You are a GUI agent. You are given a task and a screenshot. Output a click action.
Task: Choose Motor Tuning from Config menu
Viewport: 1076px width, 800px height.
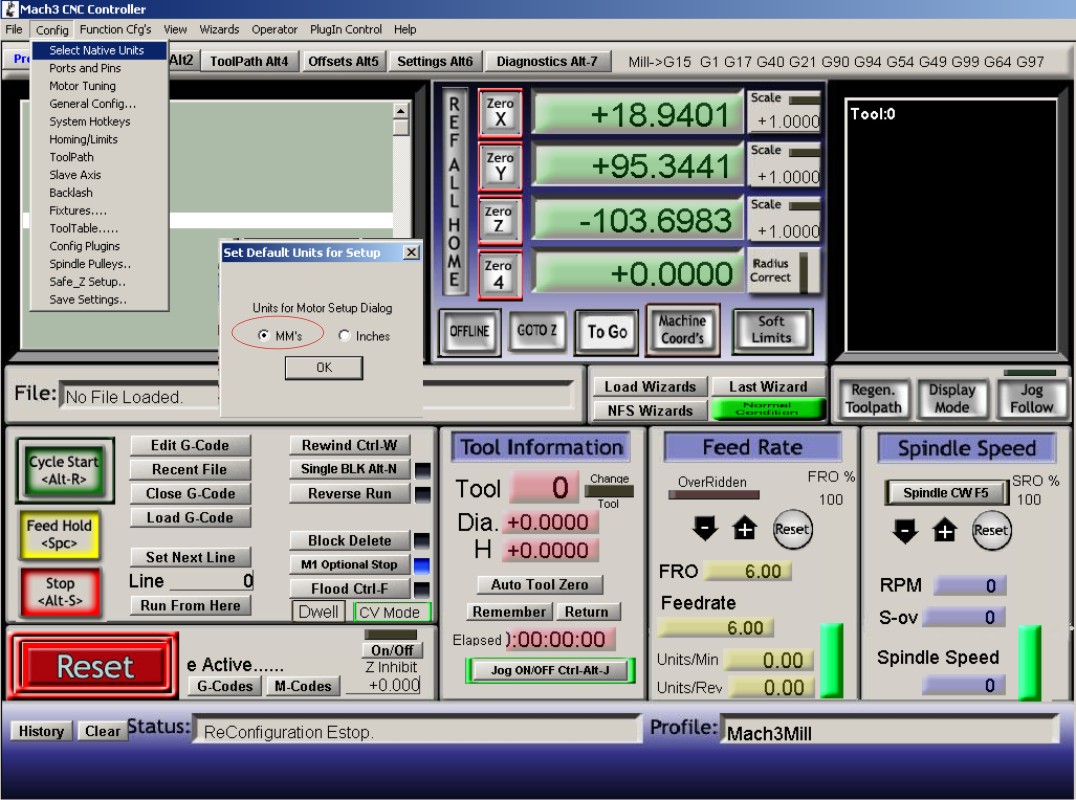coord(83,86)
